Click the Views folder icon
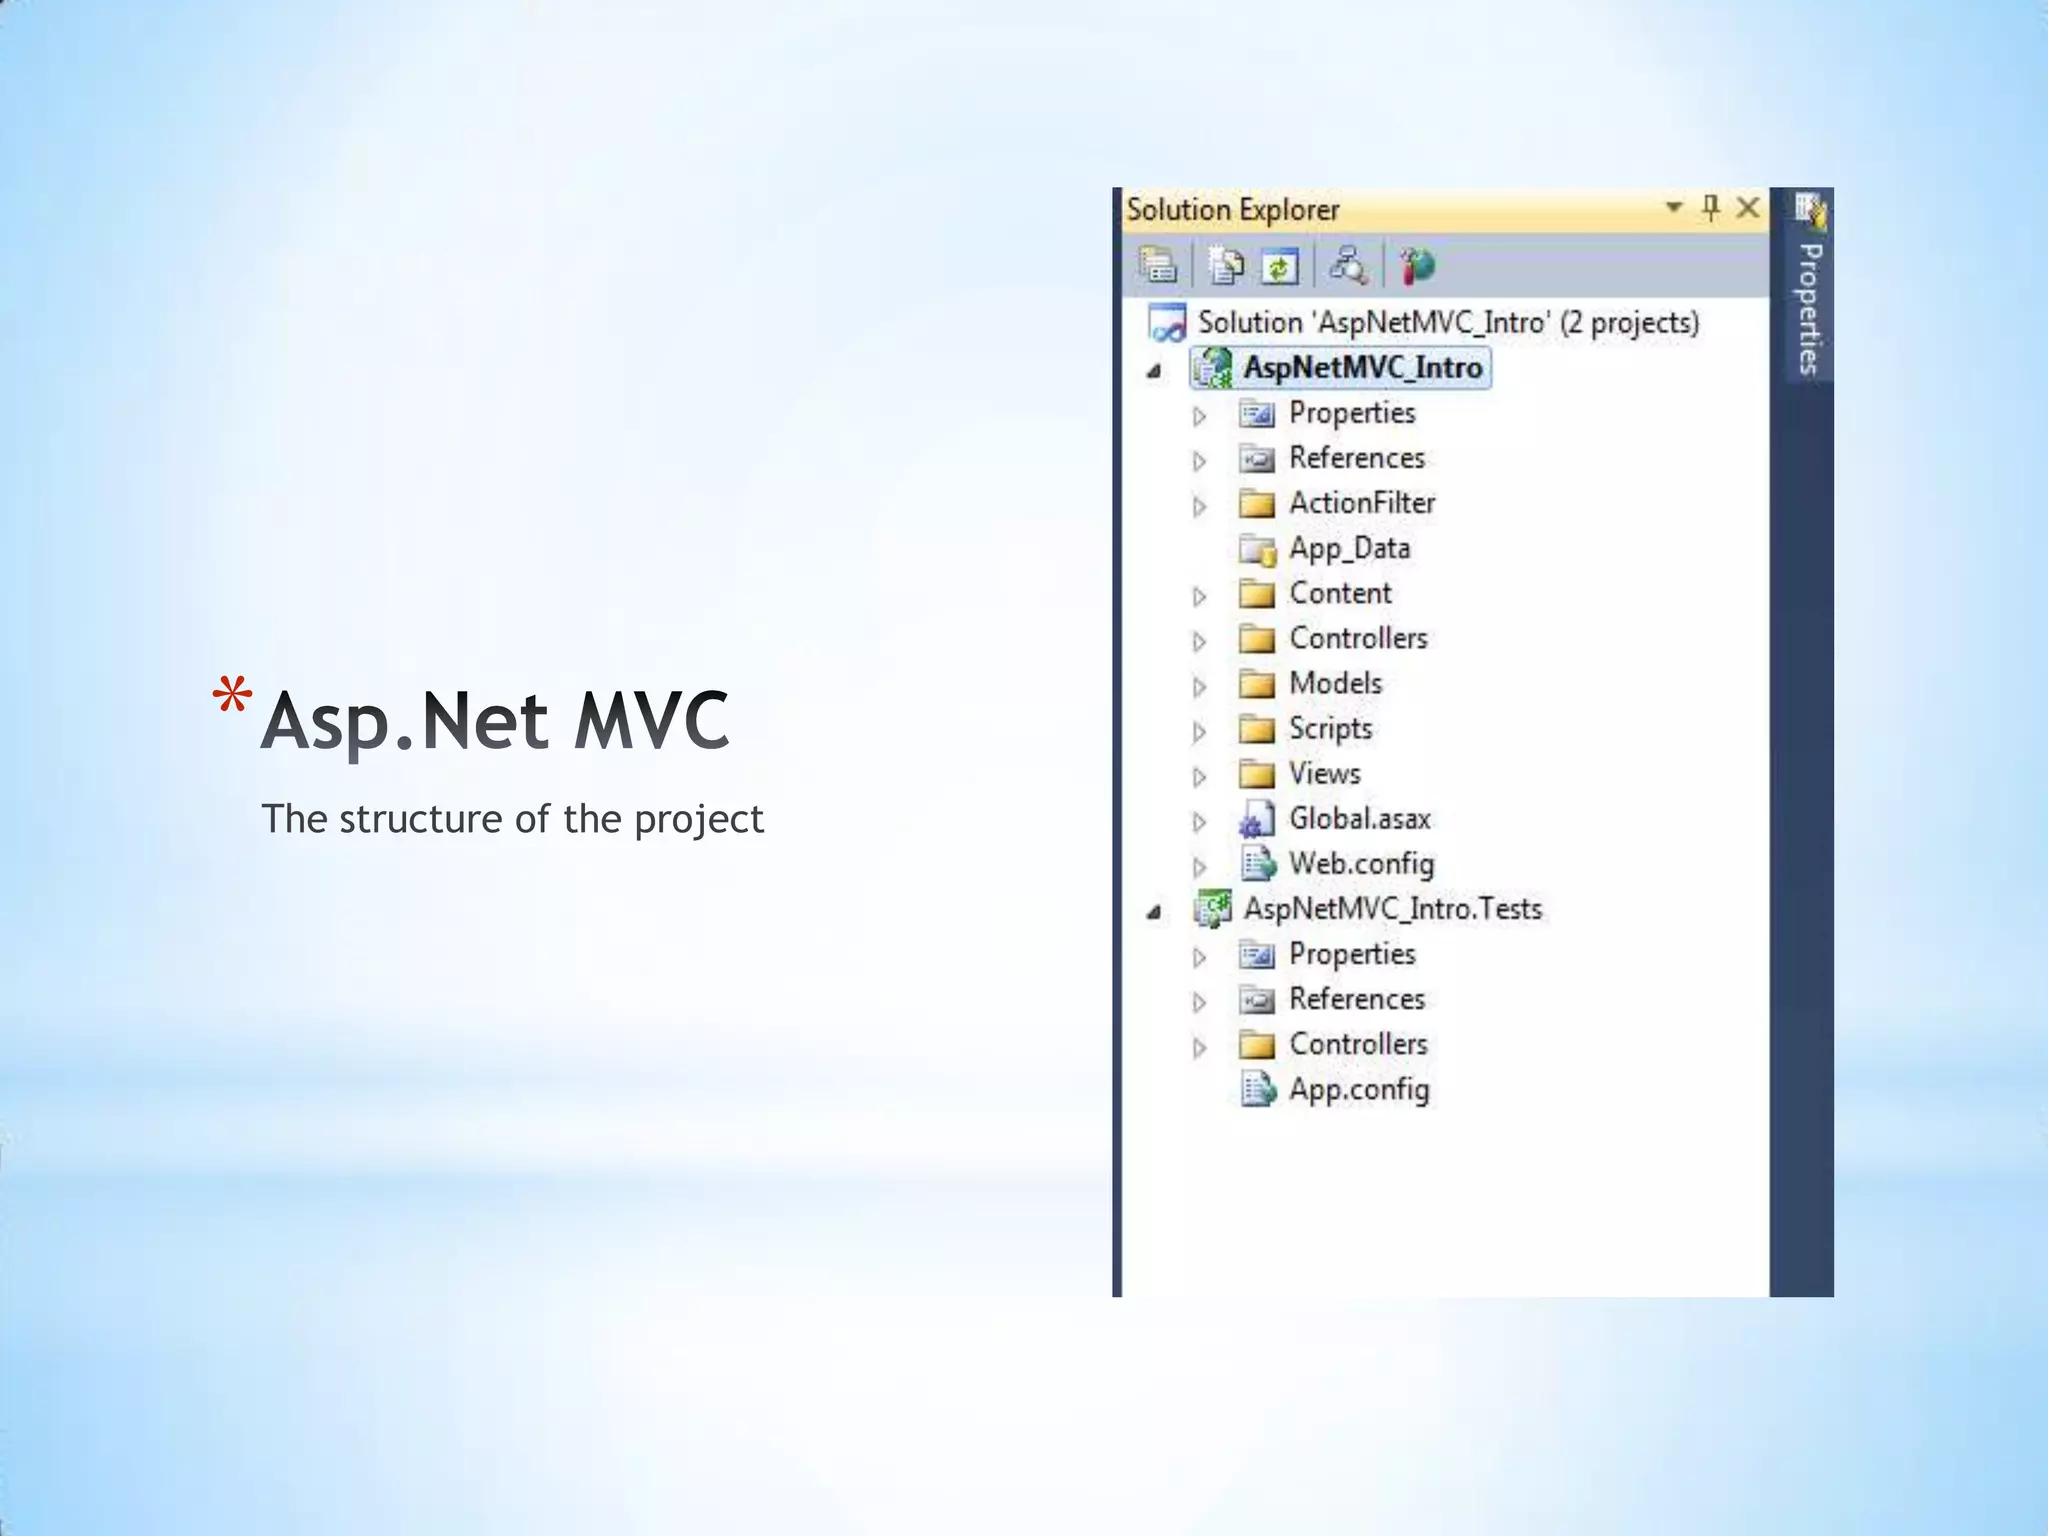This screenshot has width=2048, height=1536. tap(1257, 774)
